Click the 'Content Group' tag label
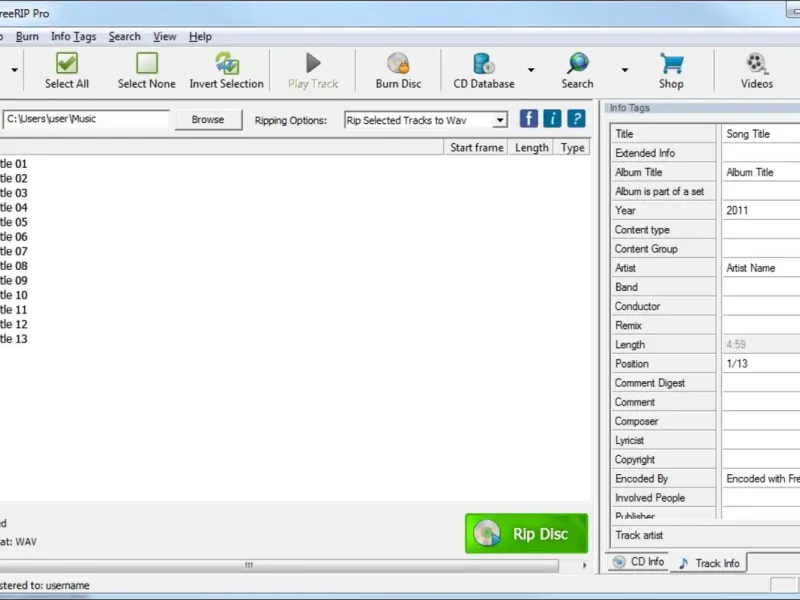This screenshot has width=800, height=600. [x=646, y=249]
